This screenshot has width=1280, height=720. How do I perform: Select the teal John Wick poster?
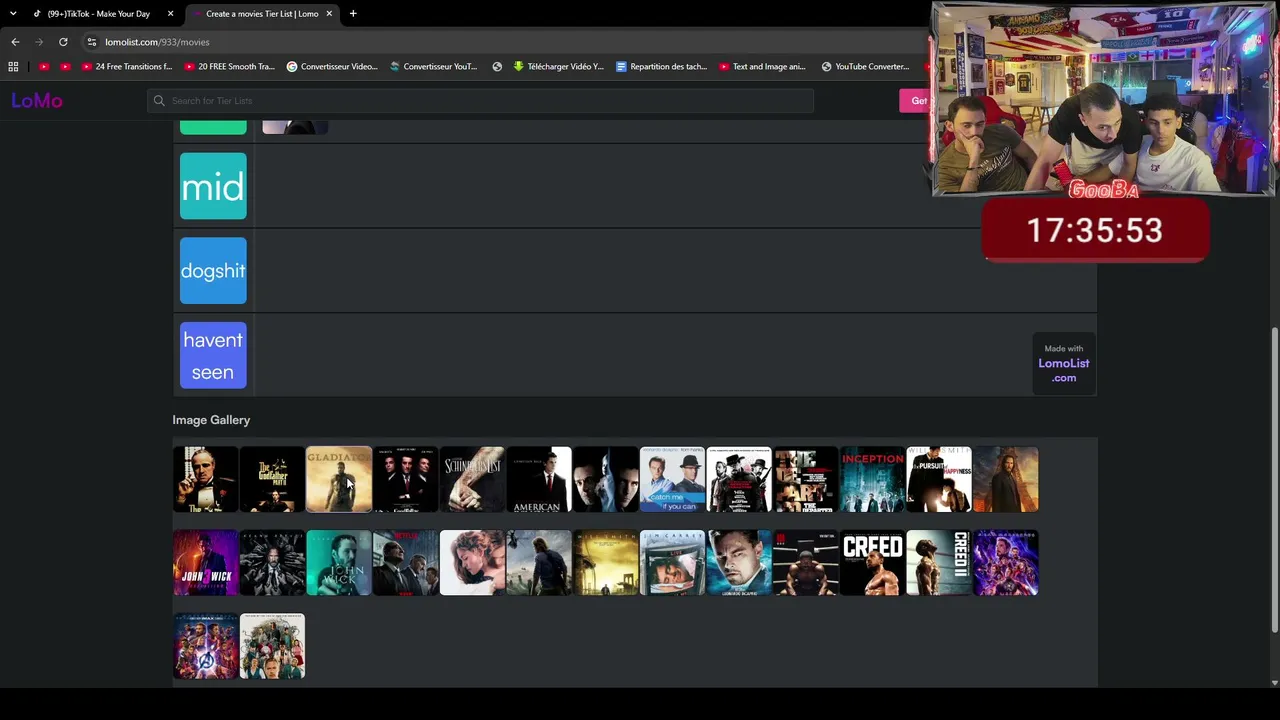pyautogui.click(x=339, y=563)
